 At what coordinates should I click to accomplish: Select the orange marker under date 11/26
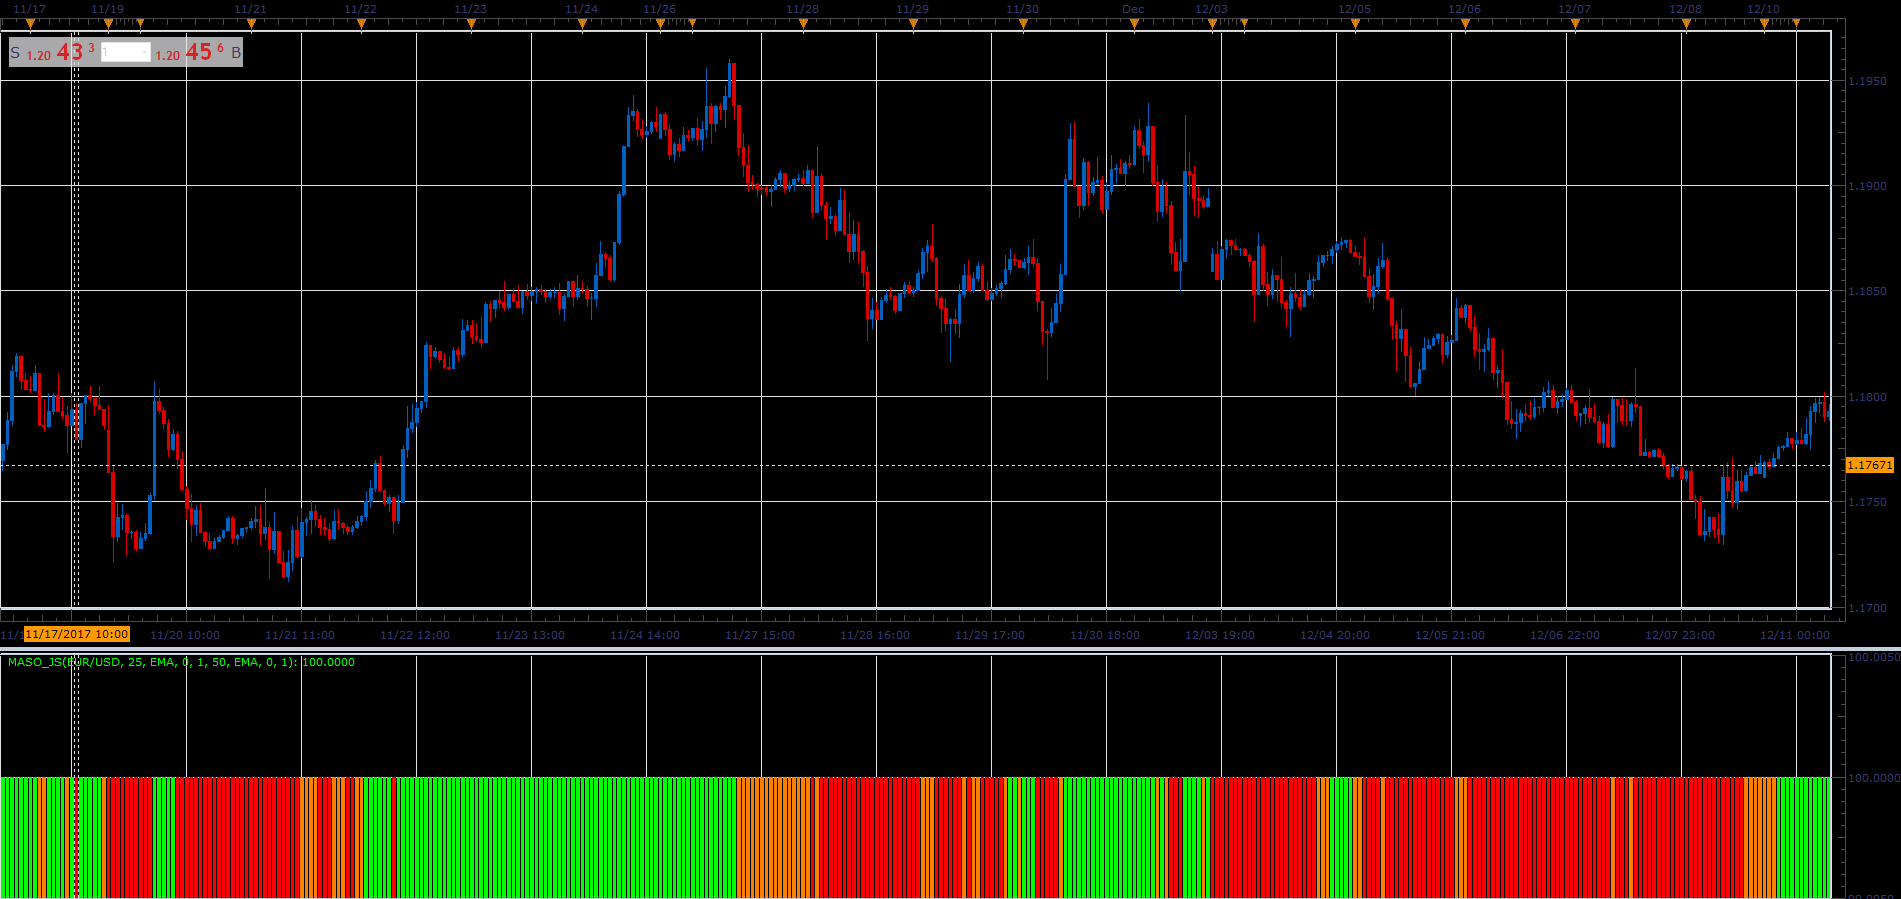660,23
